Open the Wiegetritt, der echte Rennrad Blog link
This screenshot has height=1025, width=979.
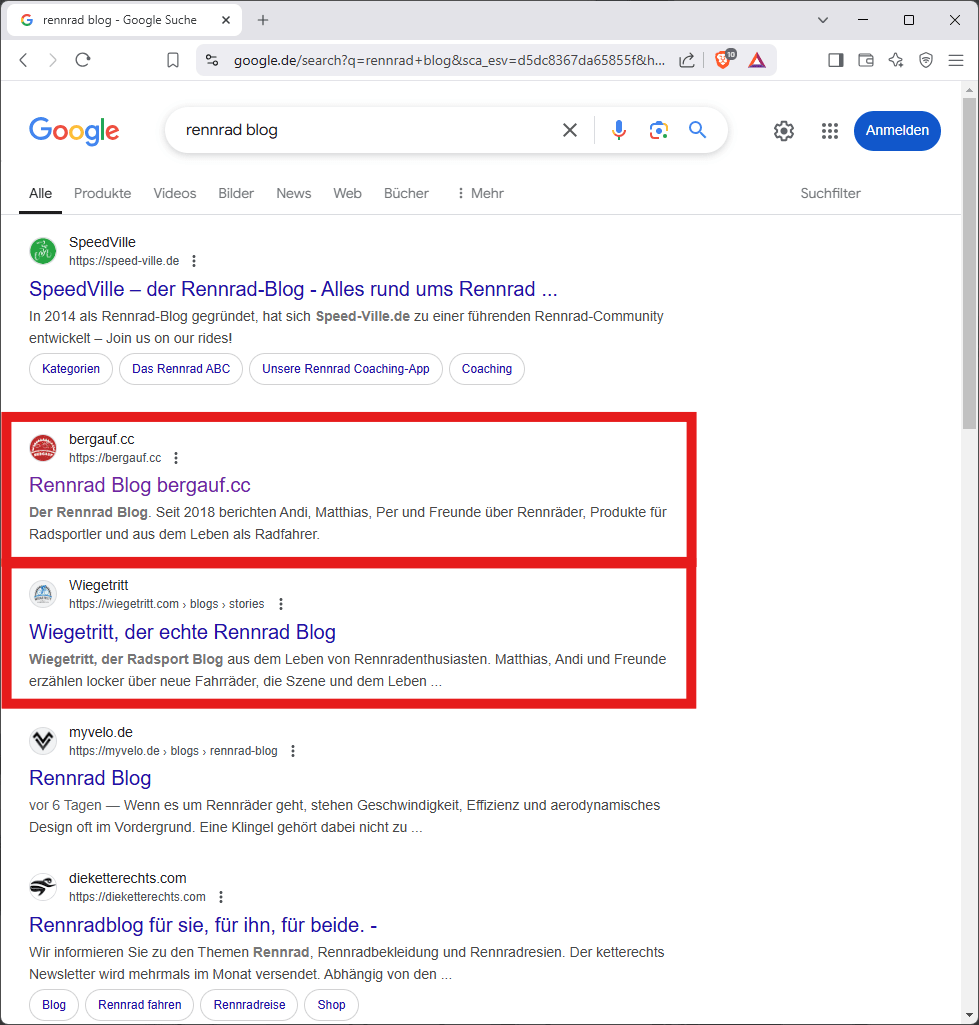182,632
